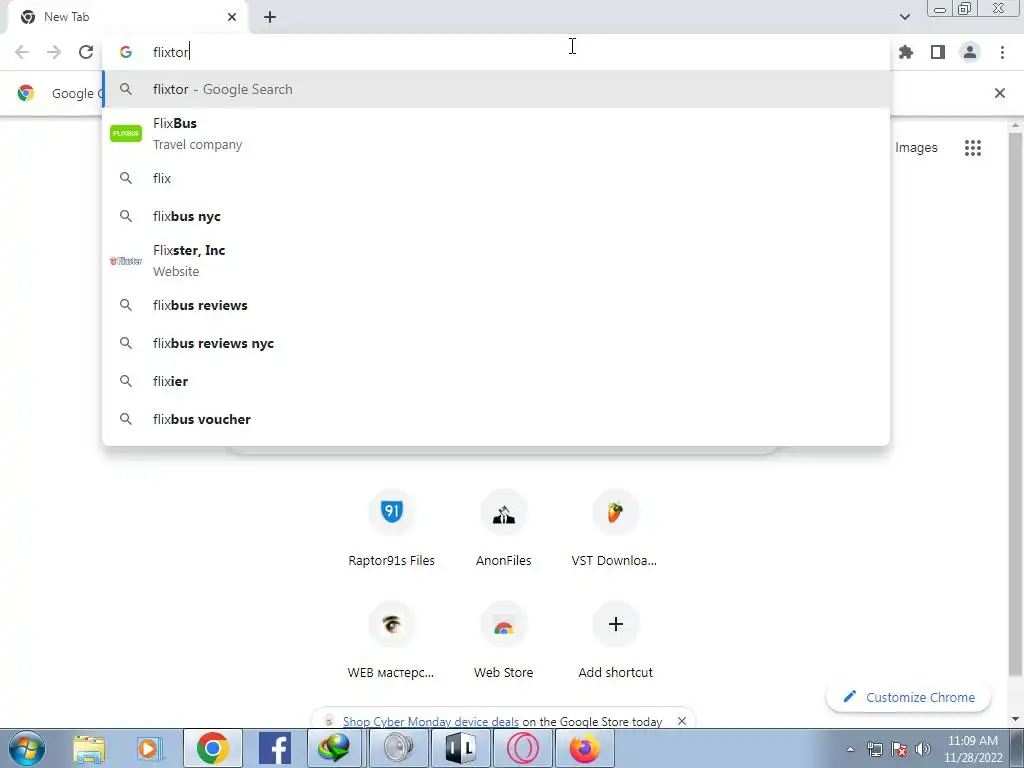Screen dimensions: 1024x768
Task: Go back with the back arrow
Action: [22, 52]
